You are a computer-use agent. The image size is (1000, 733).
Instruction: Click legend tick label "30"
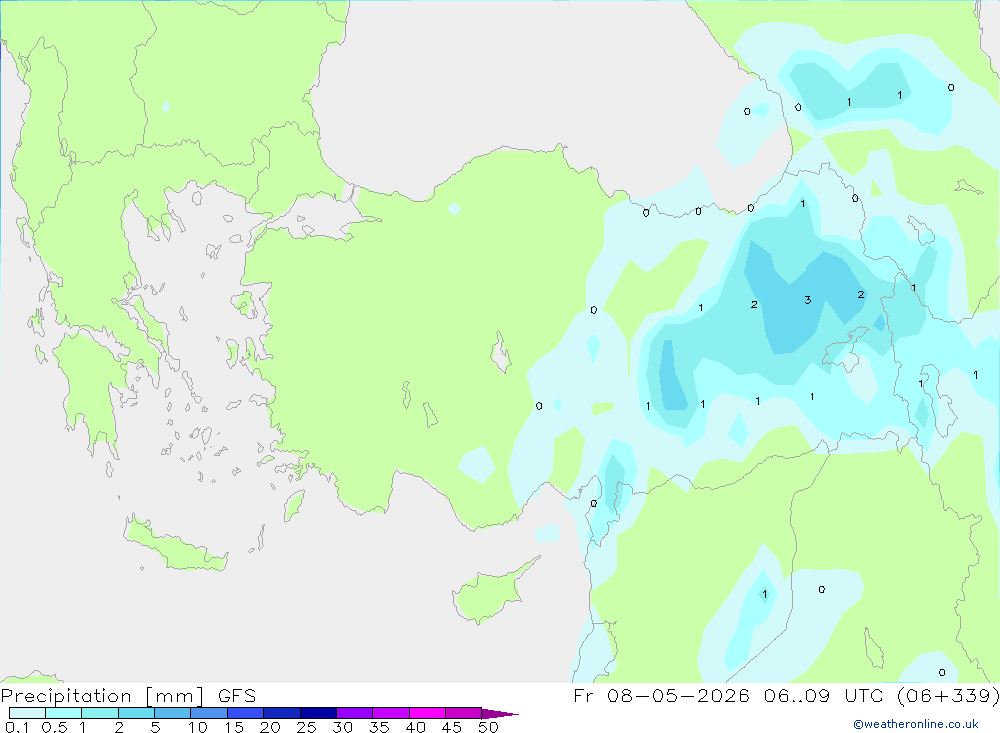click(342, 727)
